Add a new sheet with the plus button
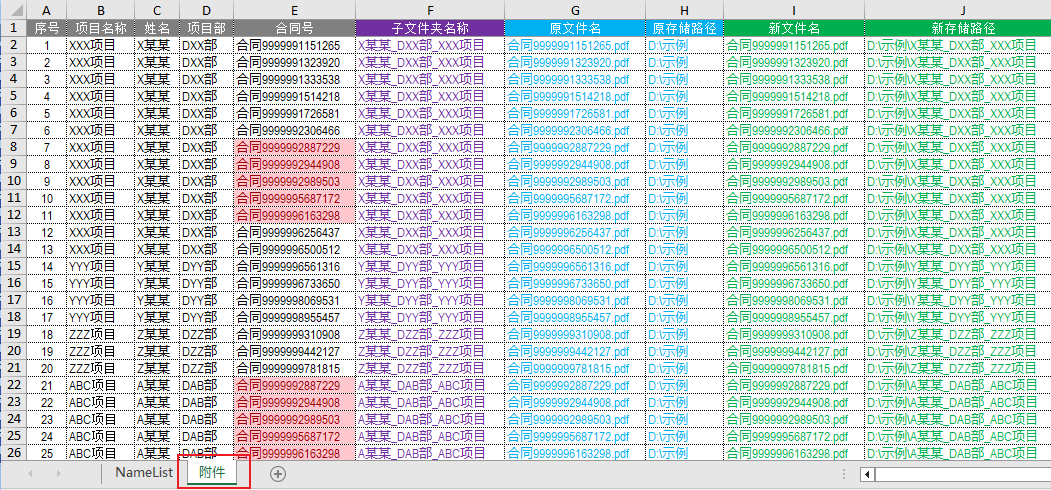1051x490 pixels. click(278, 473)
